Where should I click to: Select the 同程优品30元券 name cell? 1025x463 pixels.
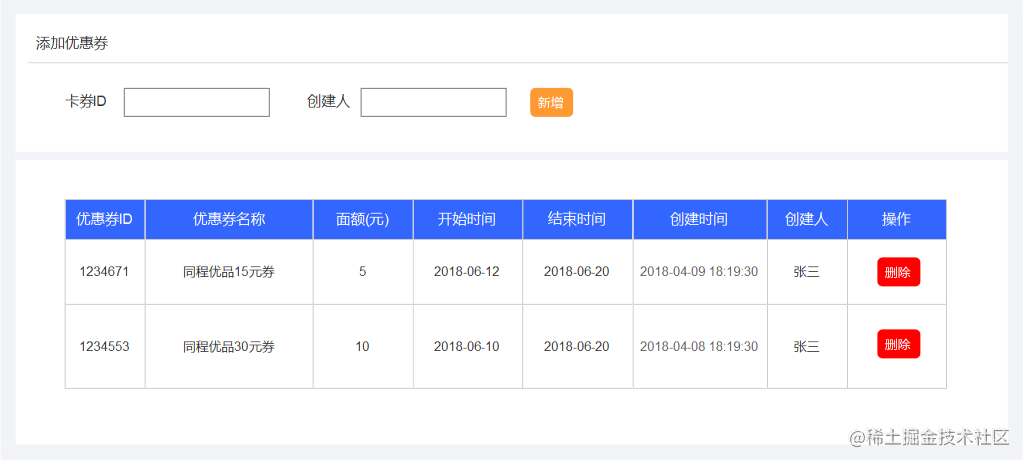point(229,347)
